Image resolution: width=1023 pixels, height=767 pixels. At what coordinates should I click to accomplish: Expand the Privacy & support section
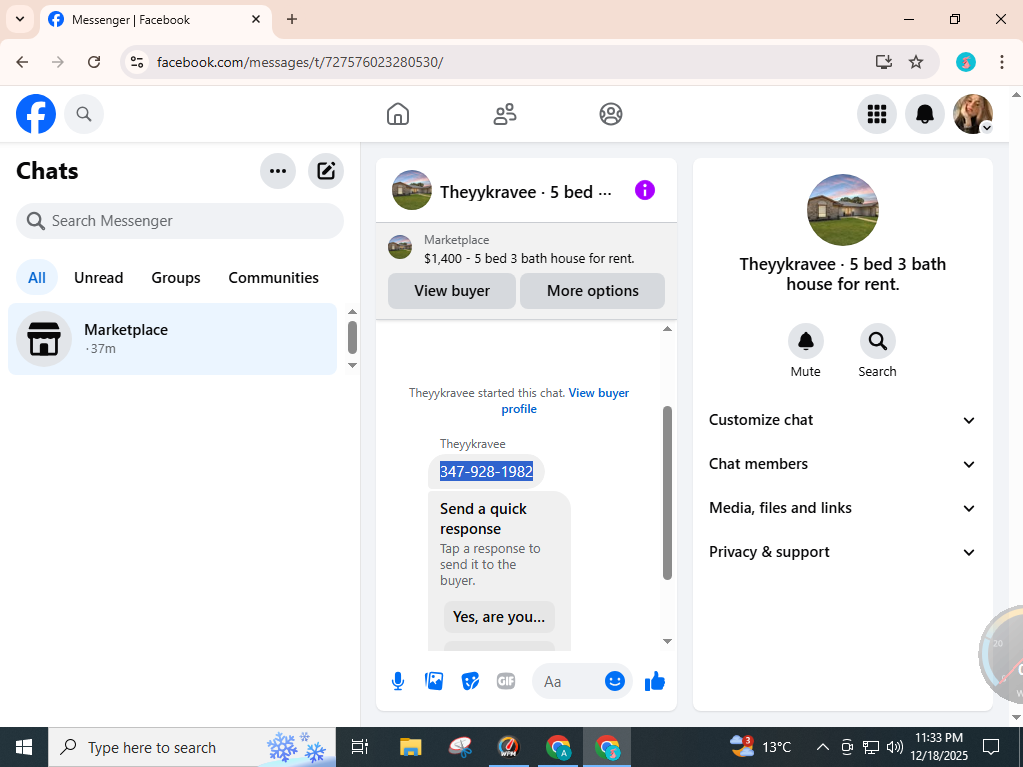(x=842, y=552)
